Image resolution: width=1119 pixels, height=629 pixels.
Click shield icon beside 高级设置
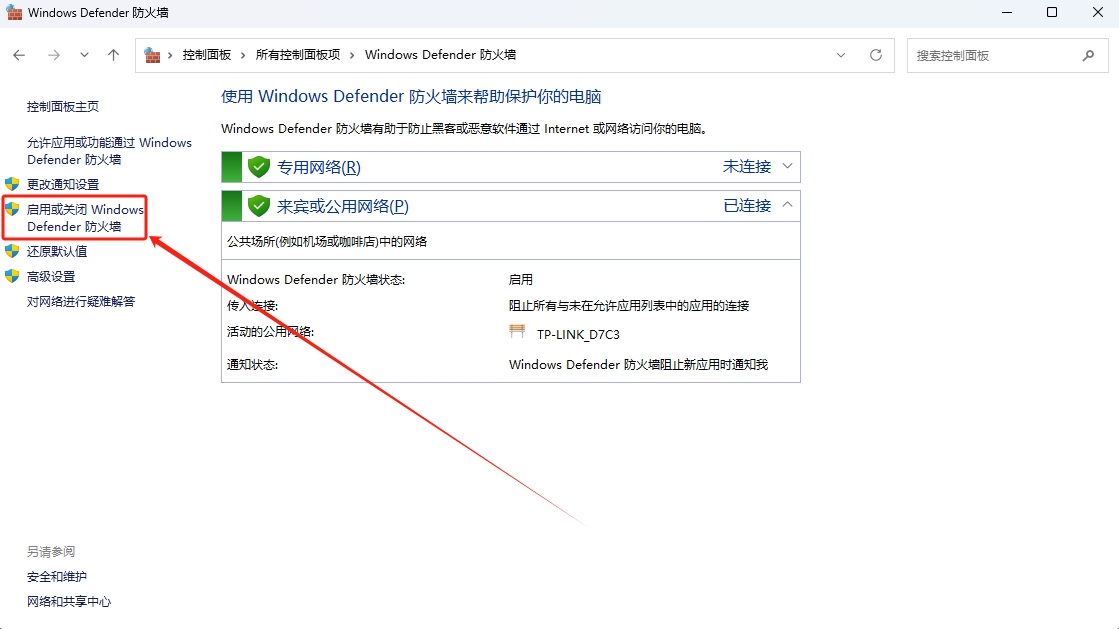12,276
